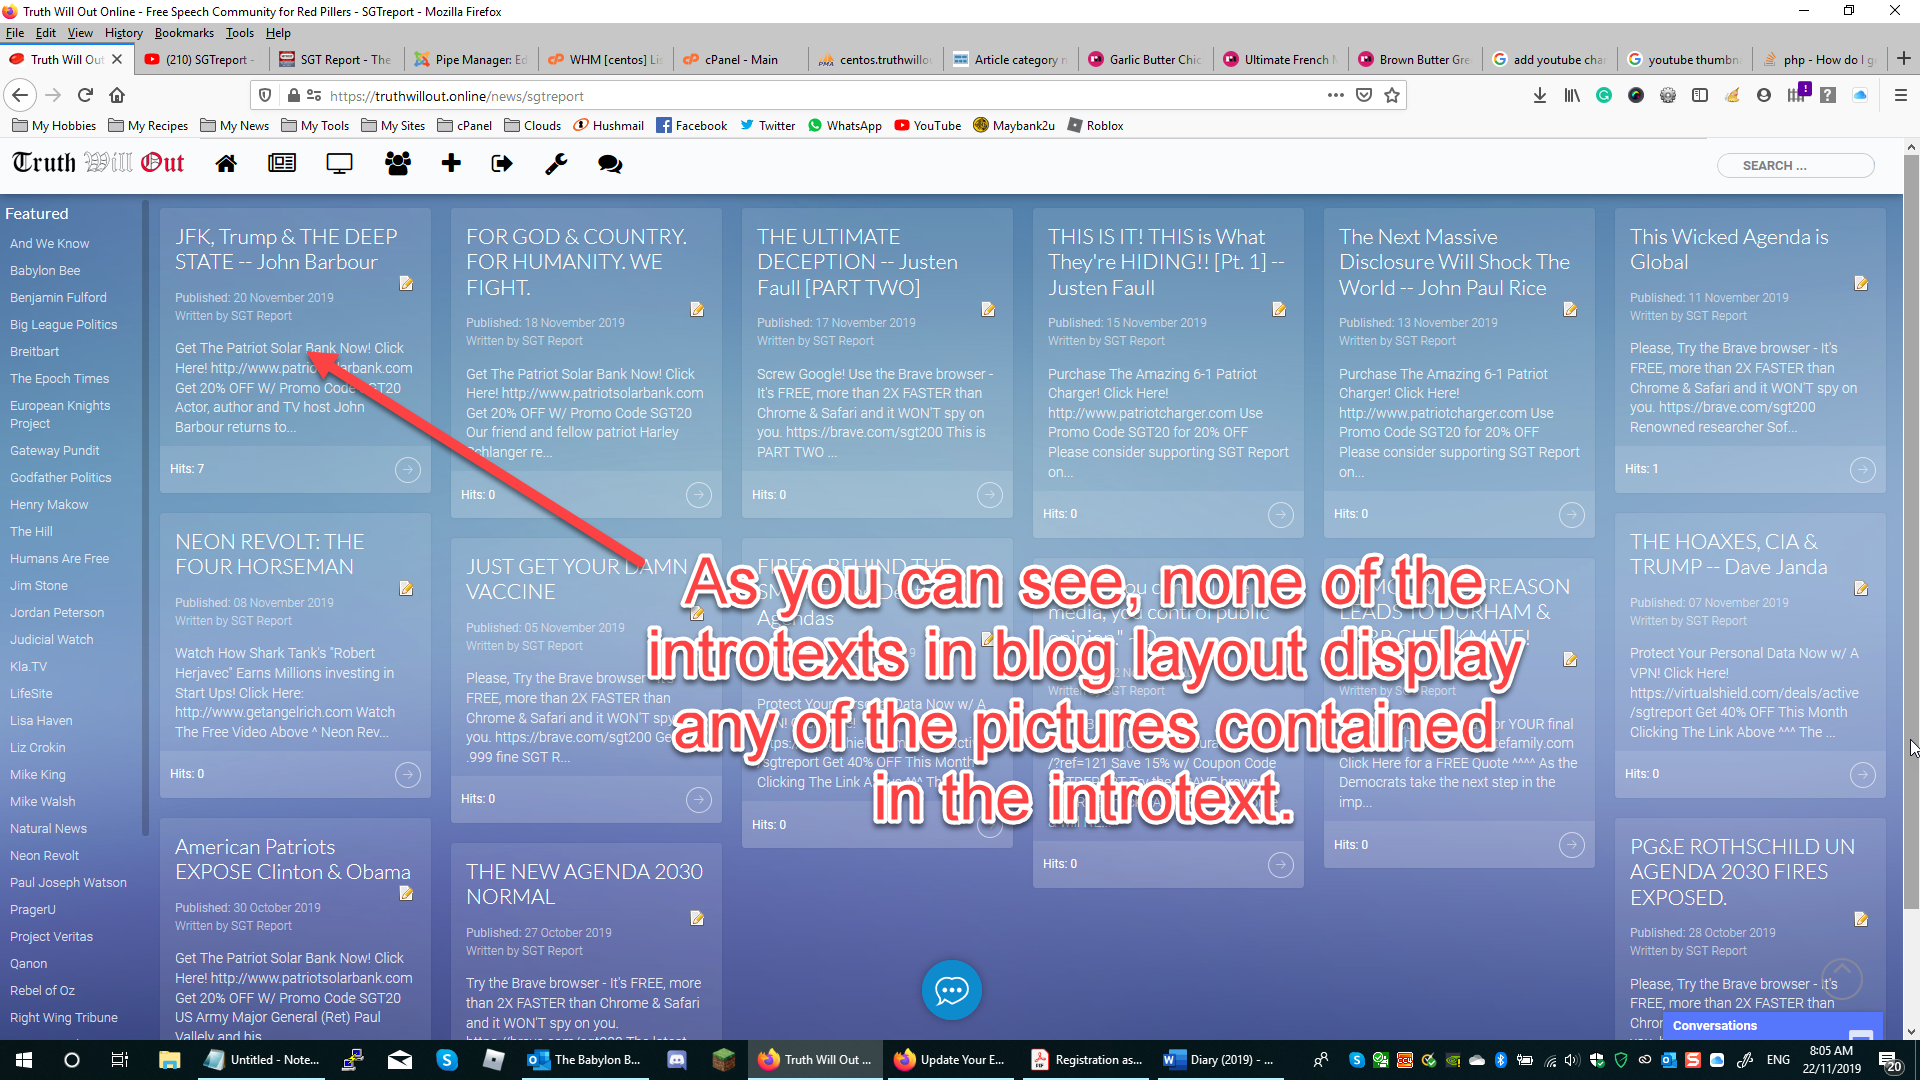
Task: Open the newspaper news icon in navbar
Action: tap(282, 164)
